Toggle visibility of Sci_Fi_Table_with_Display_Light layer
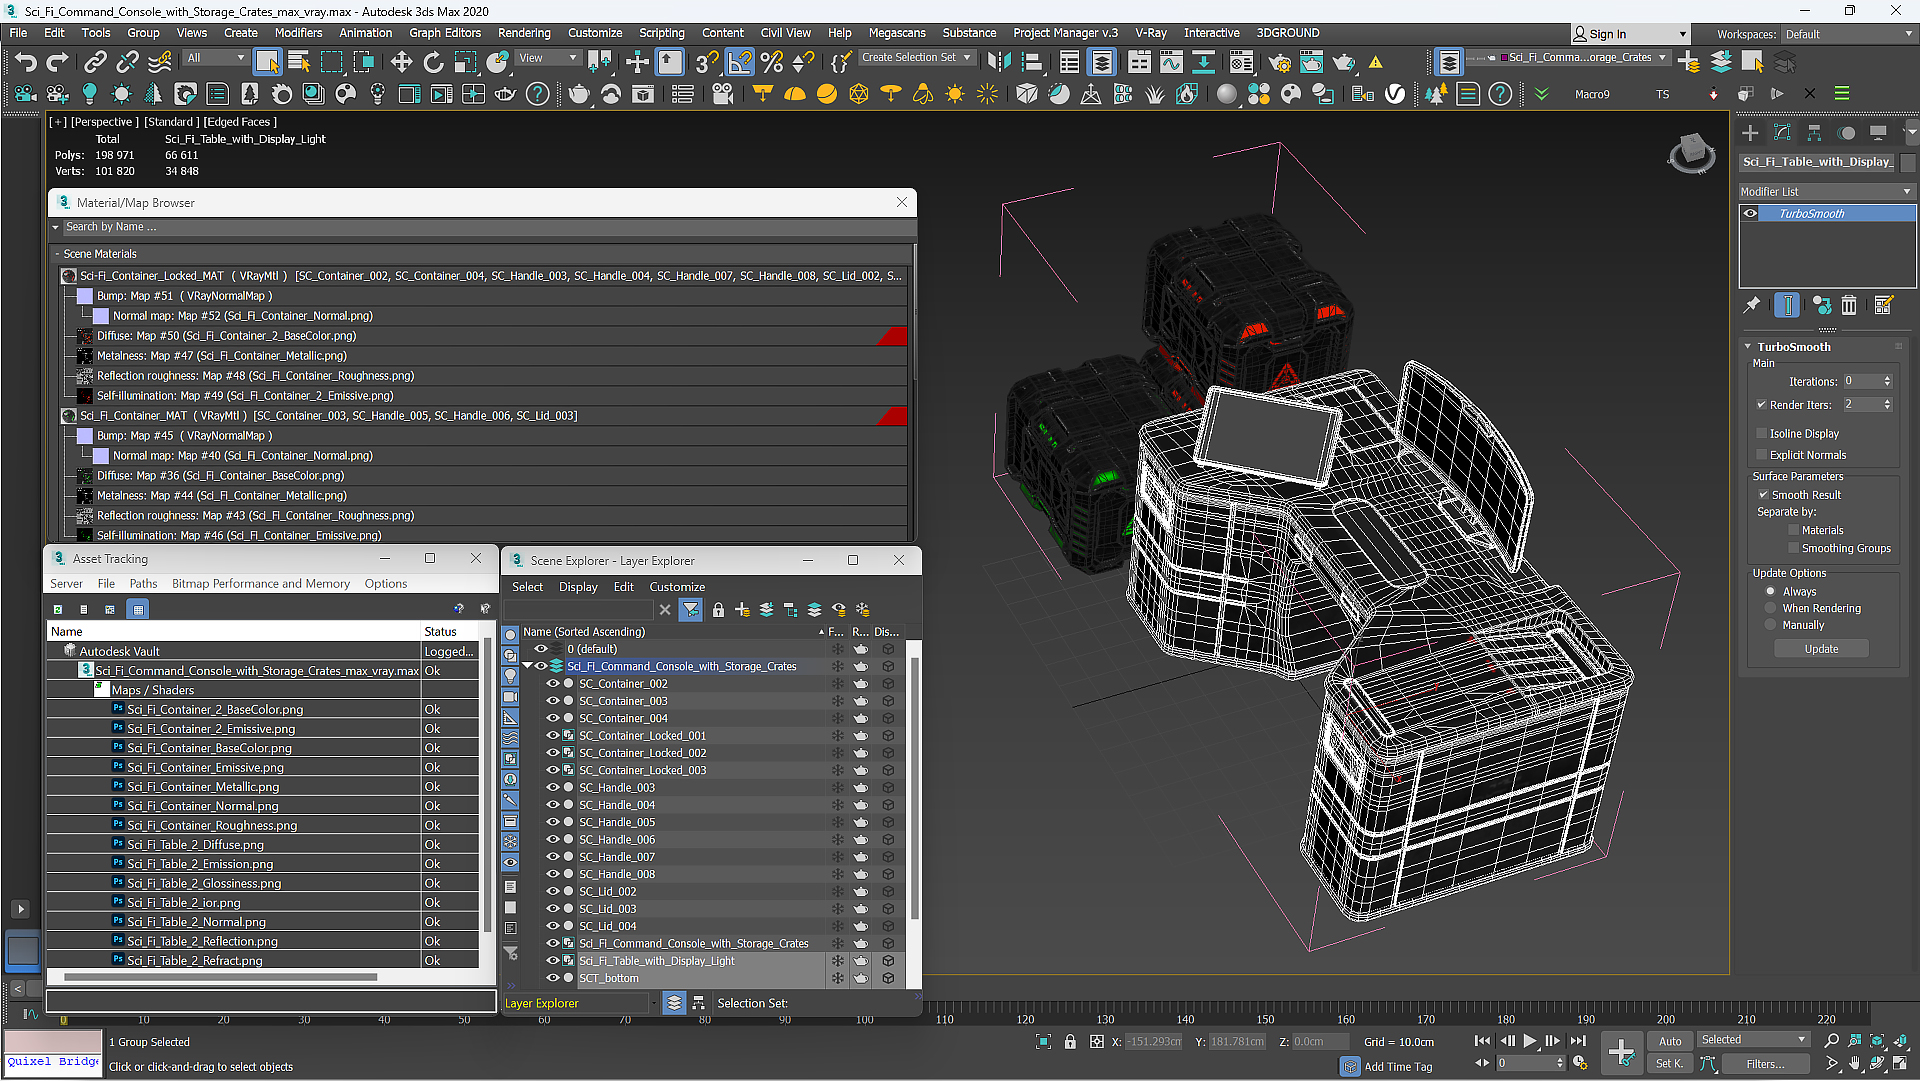 555,960
